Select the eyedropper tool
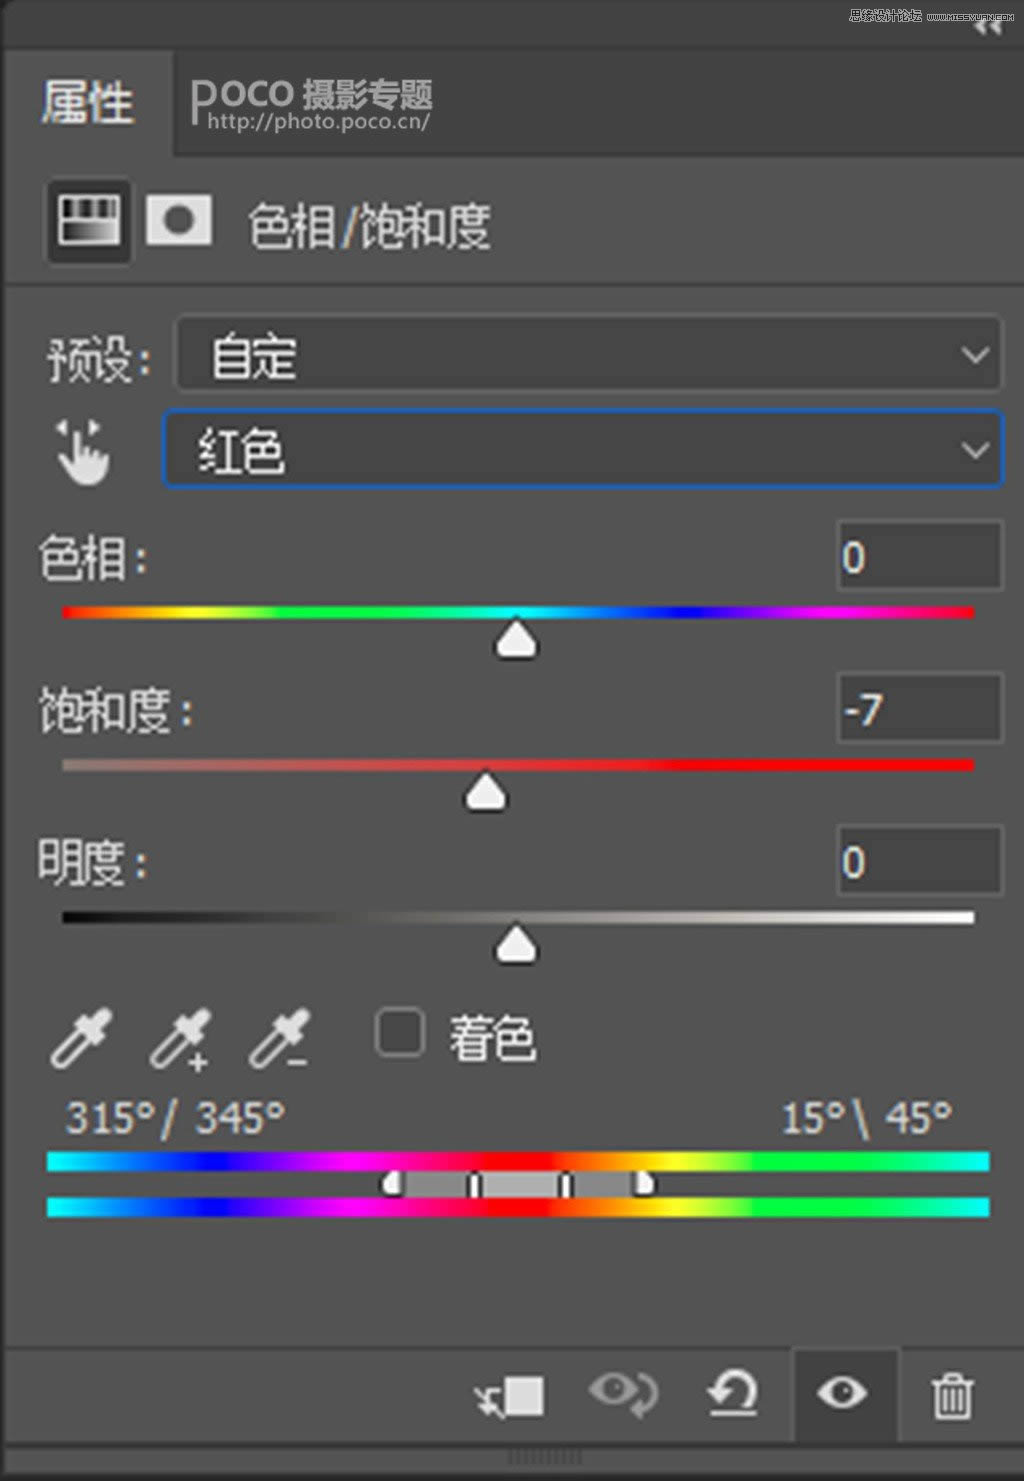The width and height of the screenshot is (1024, 1481). coord(82,1039)
